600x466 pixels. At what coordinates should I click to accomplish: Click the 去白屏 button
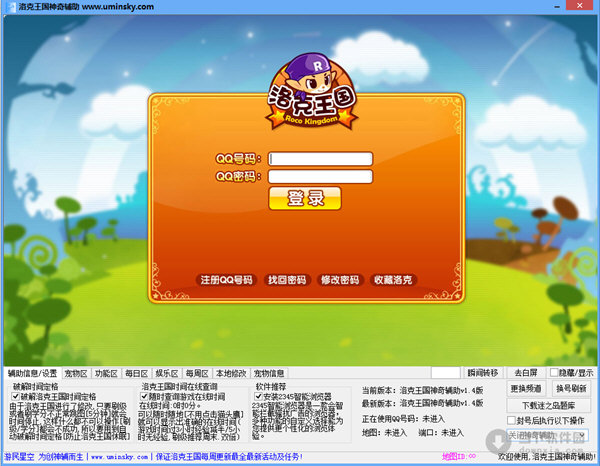click(526, 373)
